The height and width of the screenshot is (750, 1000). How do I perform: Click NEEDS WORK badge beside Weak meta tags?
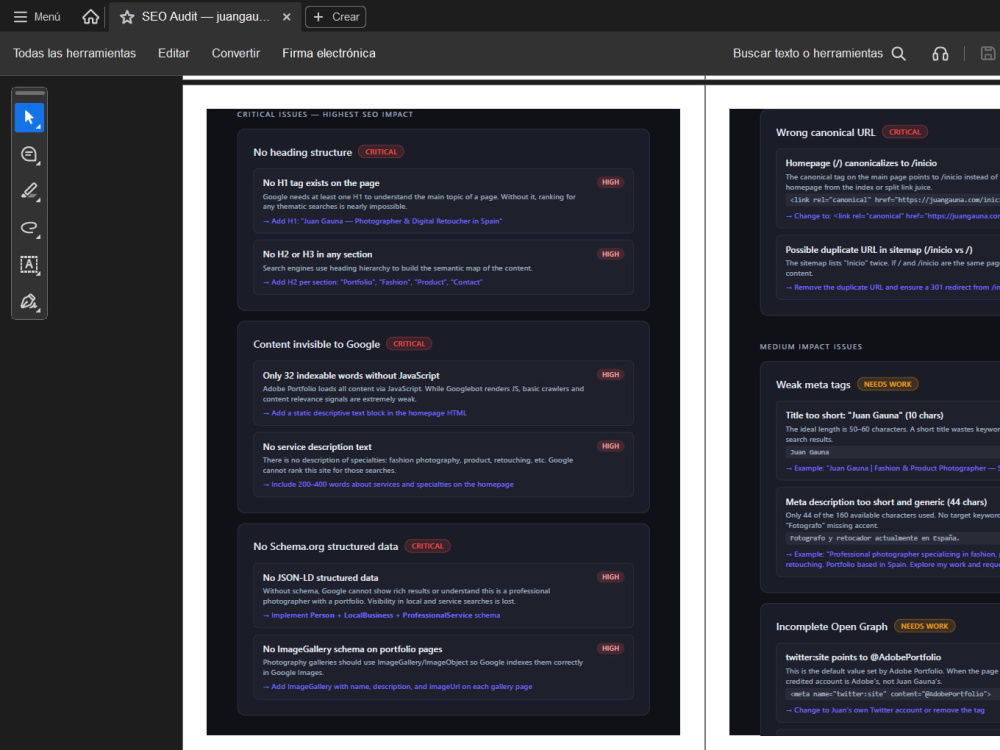coord(887,385)
